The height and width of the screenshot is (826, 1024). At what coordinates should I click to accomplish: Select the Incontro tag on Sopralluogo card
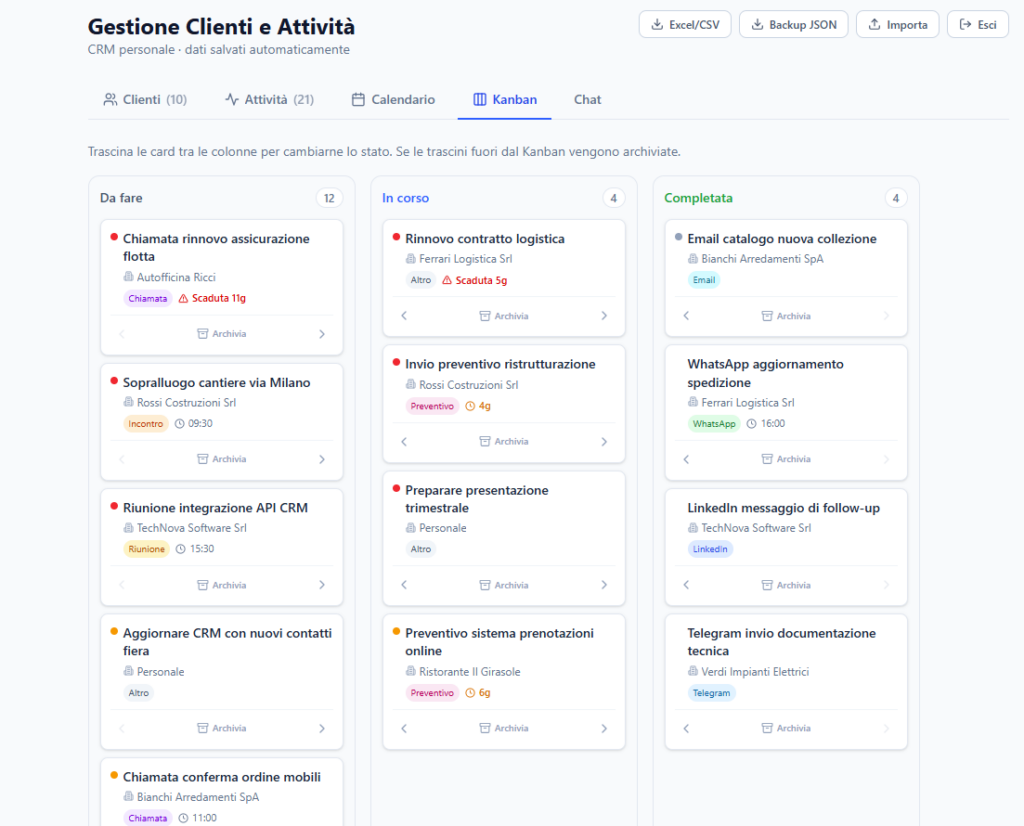point(146,424)
